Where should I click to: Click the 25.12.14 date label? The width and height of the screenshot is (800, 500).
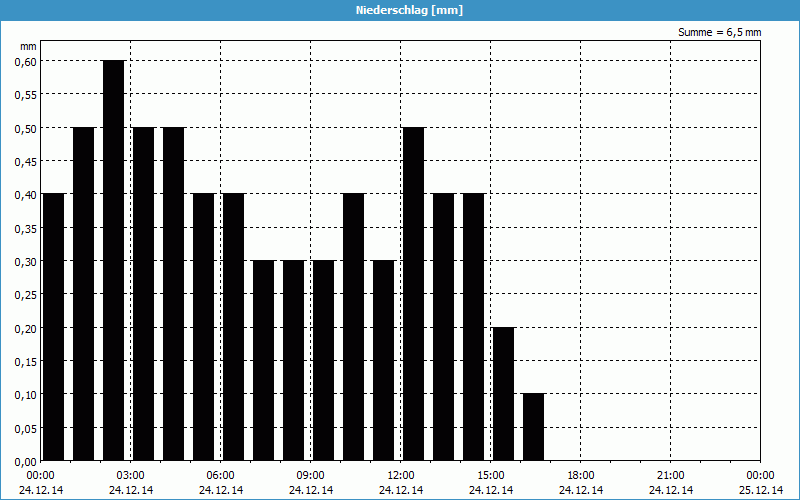[x=761, y=490]
